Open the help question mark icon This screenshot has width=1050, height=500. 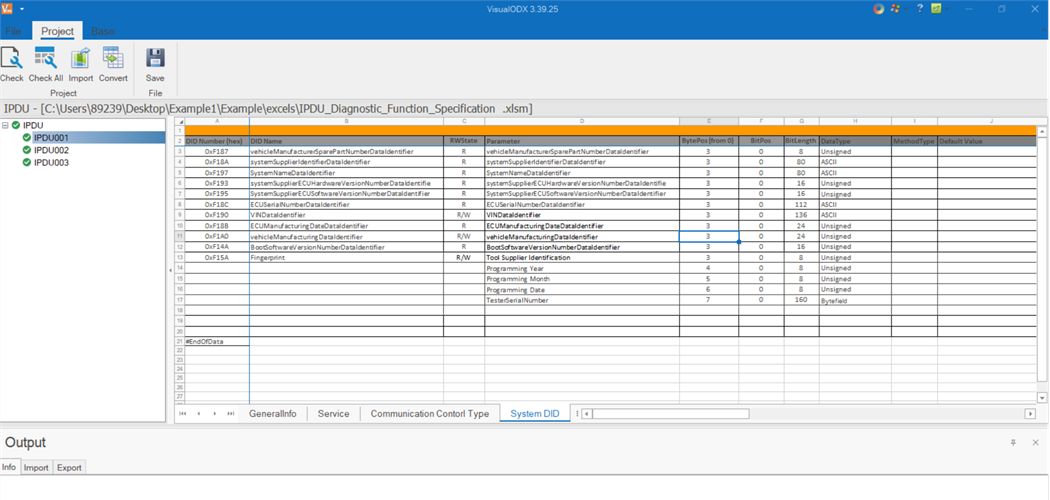pos(919,9)
